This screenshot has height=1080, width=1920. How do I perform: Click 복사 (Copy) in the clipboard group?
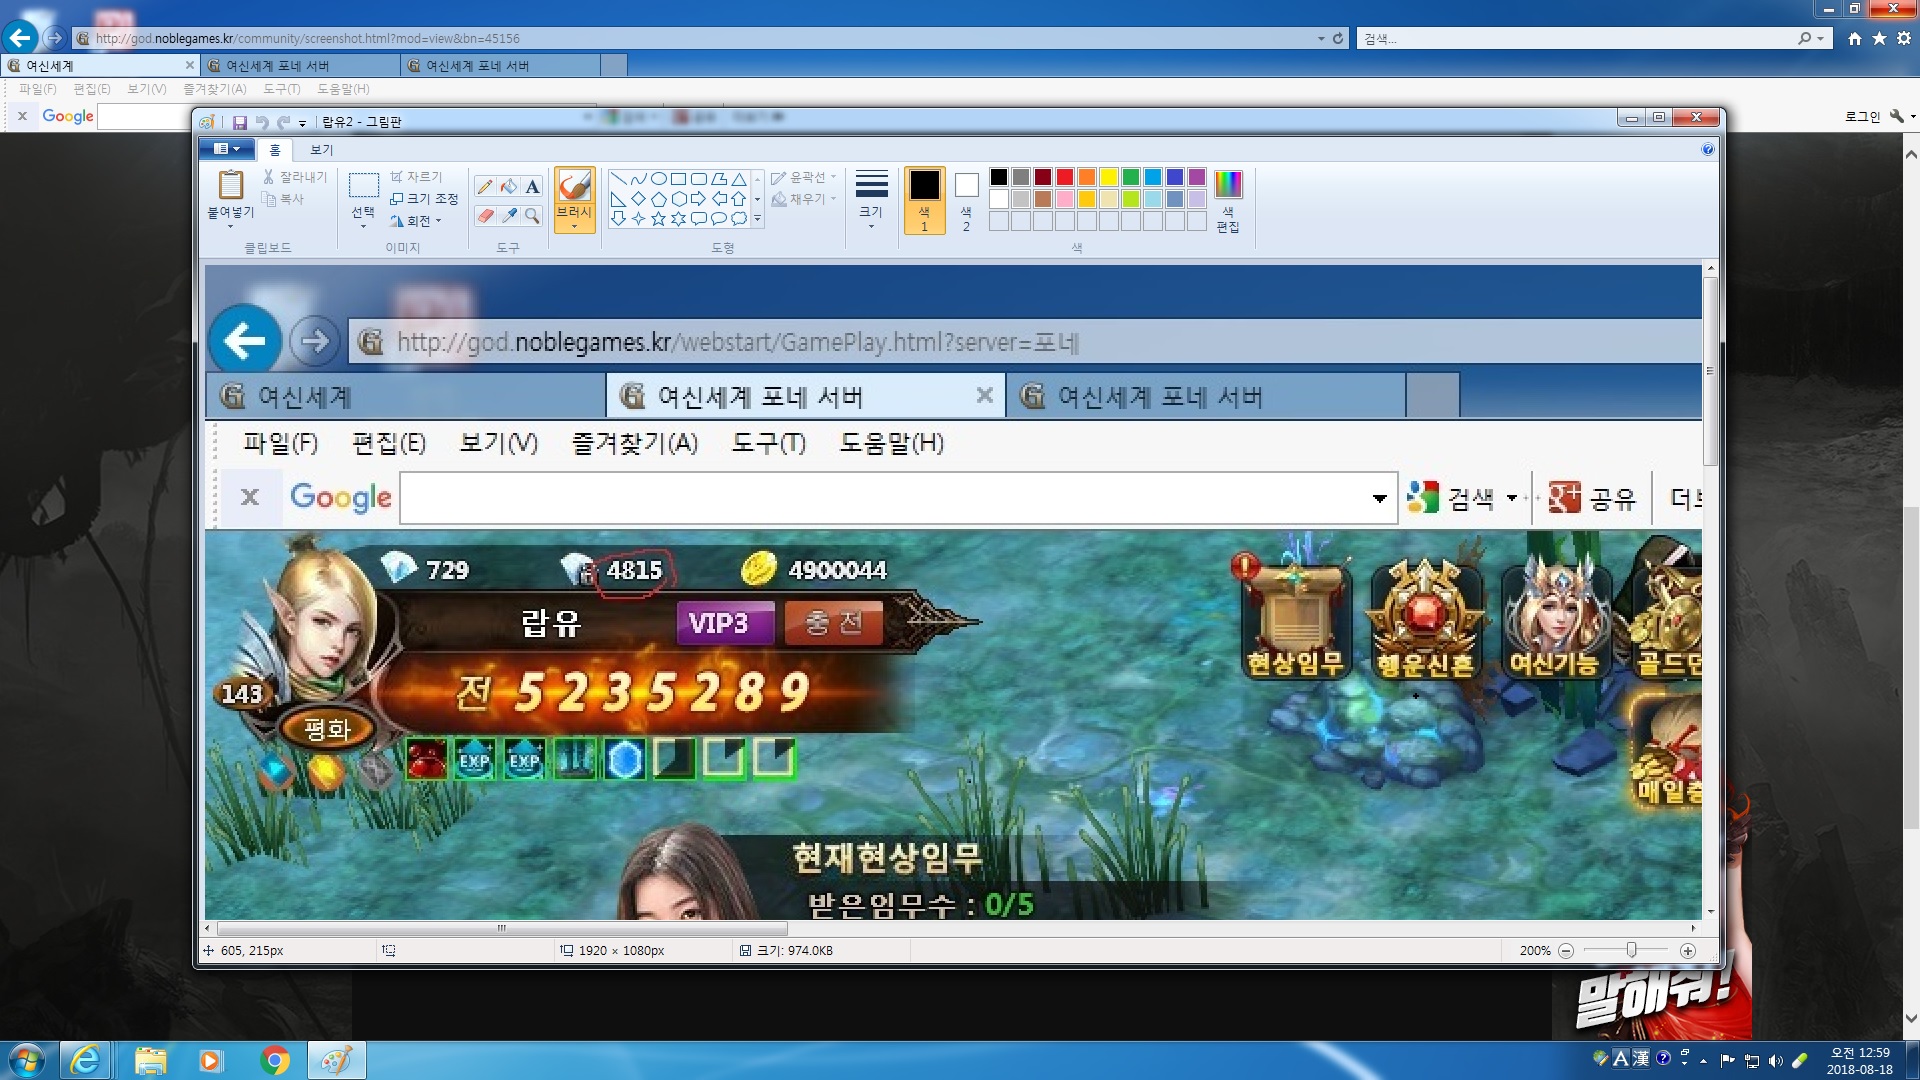(x=283, y=199)
